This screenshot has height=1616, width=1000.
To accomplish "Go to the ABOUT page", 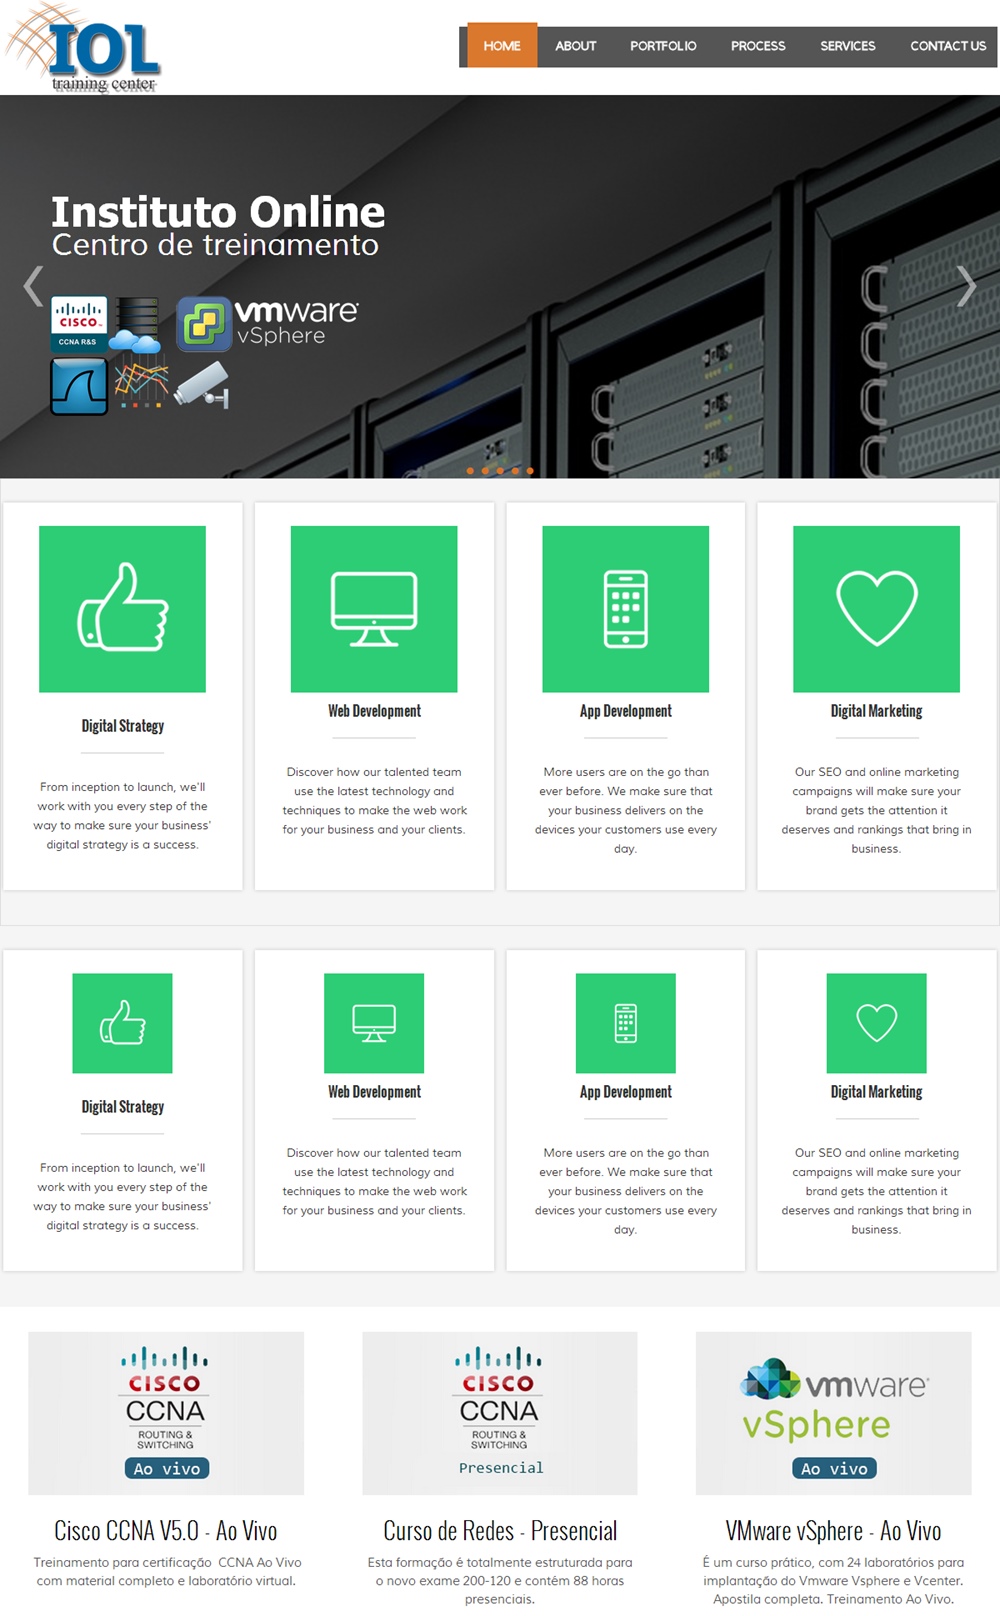I will click(576, 45).
